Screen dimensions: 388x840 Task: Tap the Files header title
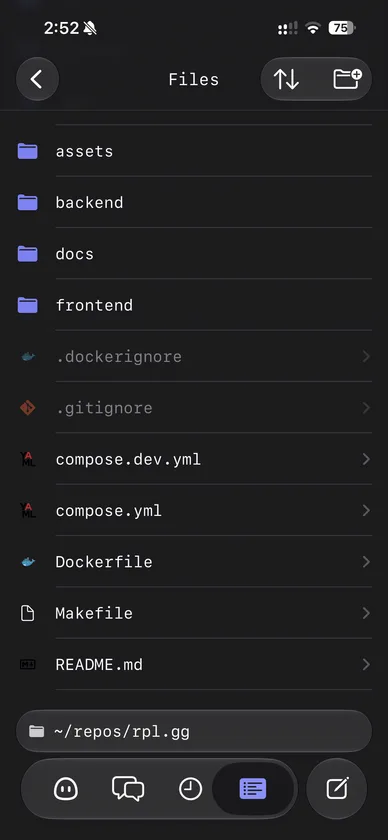click(x=193, y=80)
